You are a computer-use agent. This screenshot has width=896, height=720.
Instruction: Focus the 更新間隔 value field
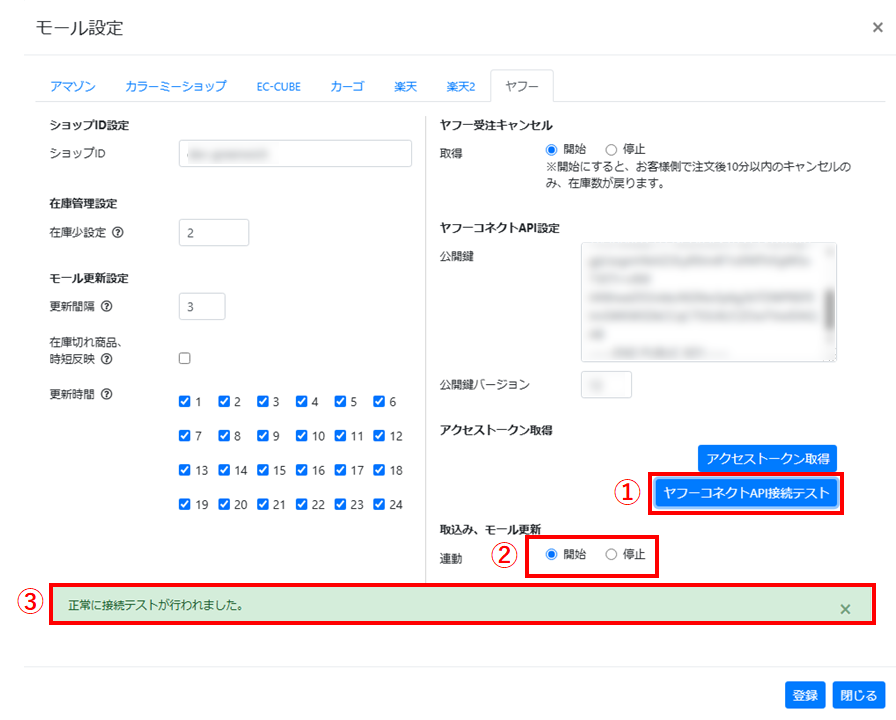[202, 306]
